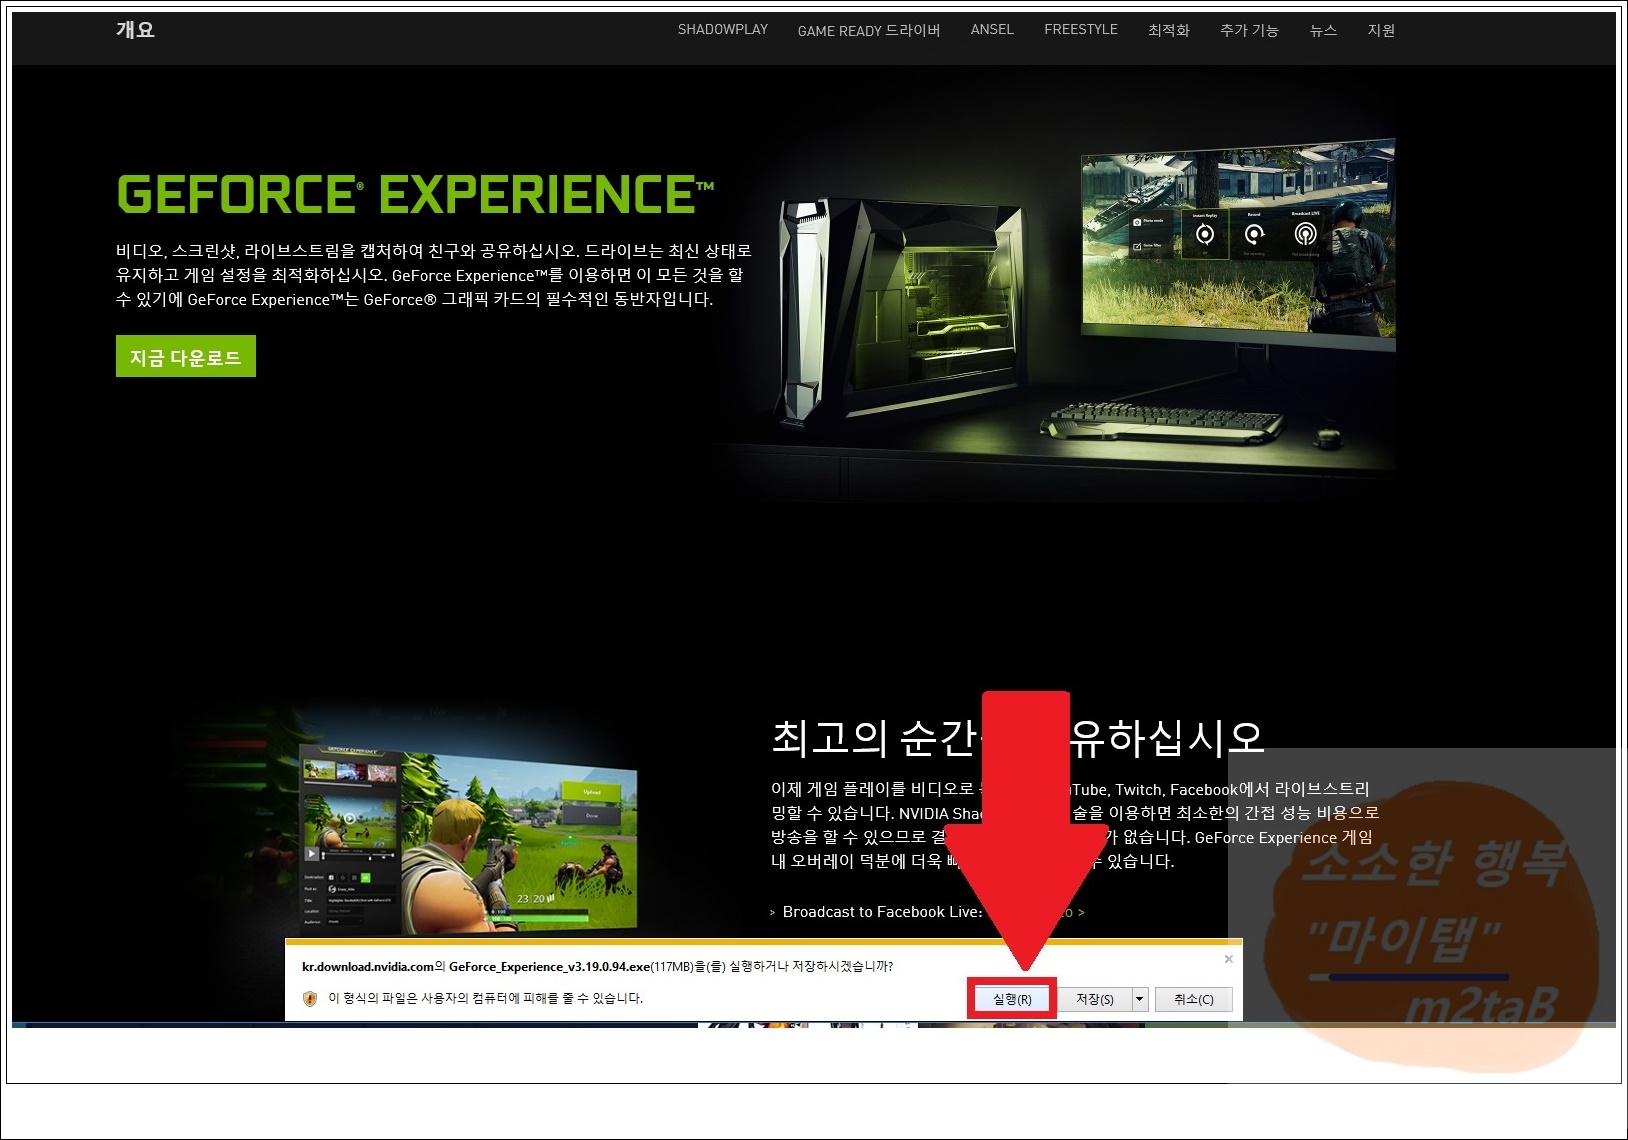1628x1140 pixels.
Task: Open the 뉴스 menu item
Action: click(x=1323, y=30)
